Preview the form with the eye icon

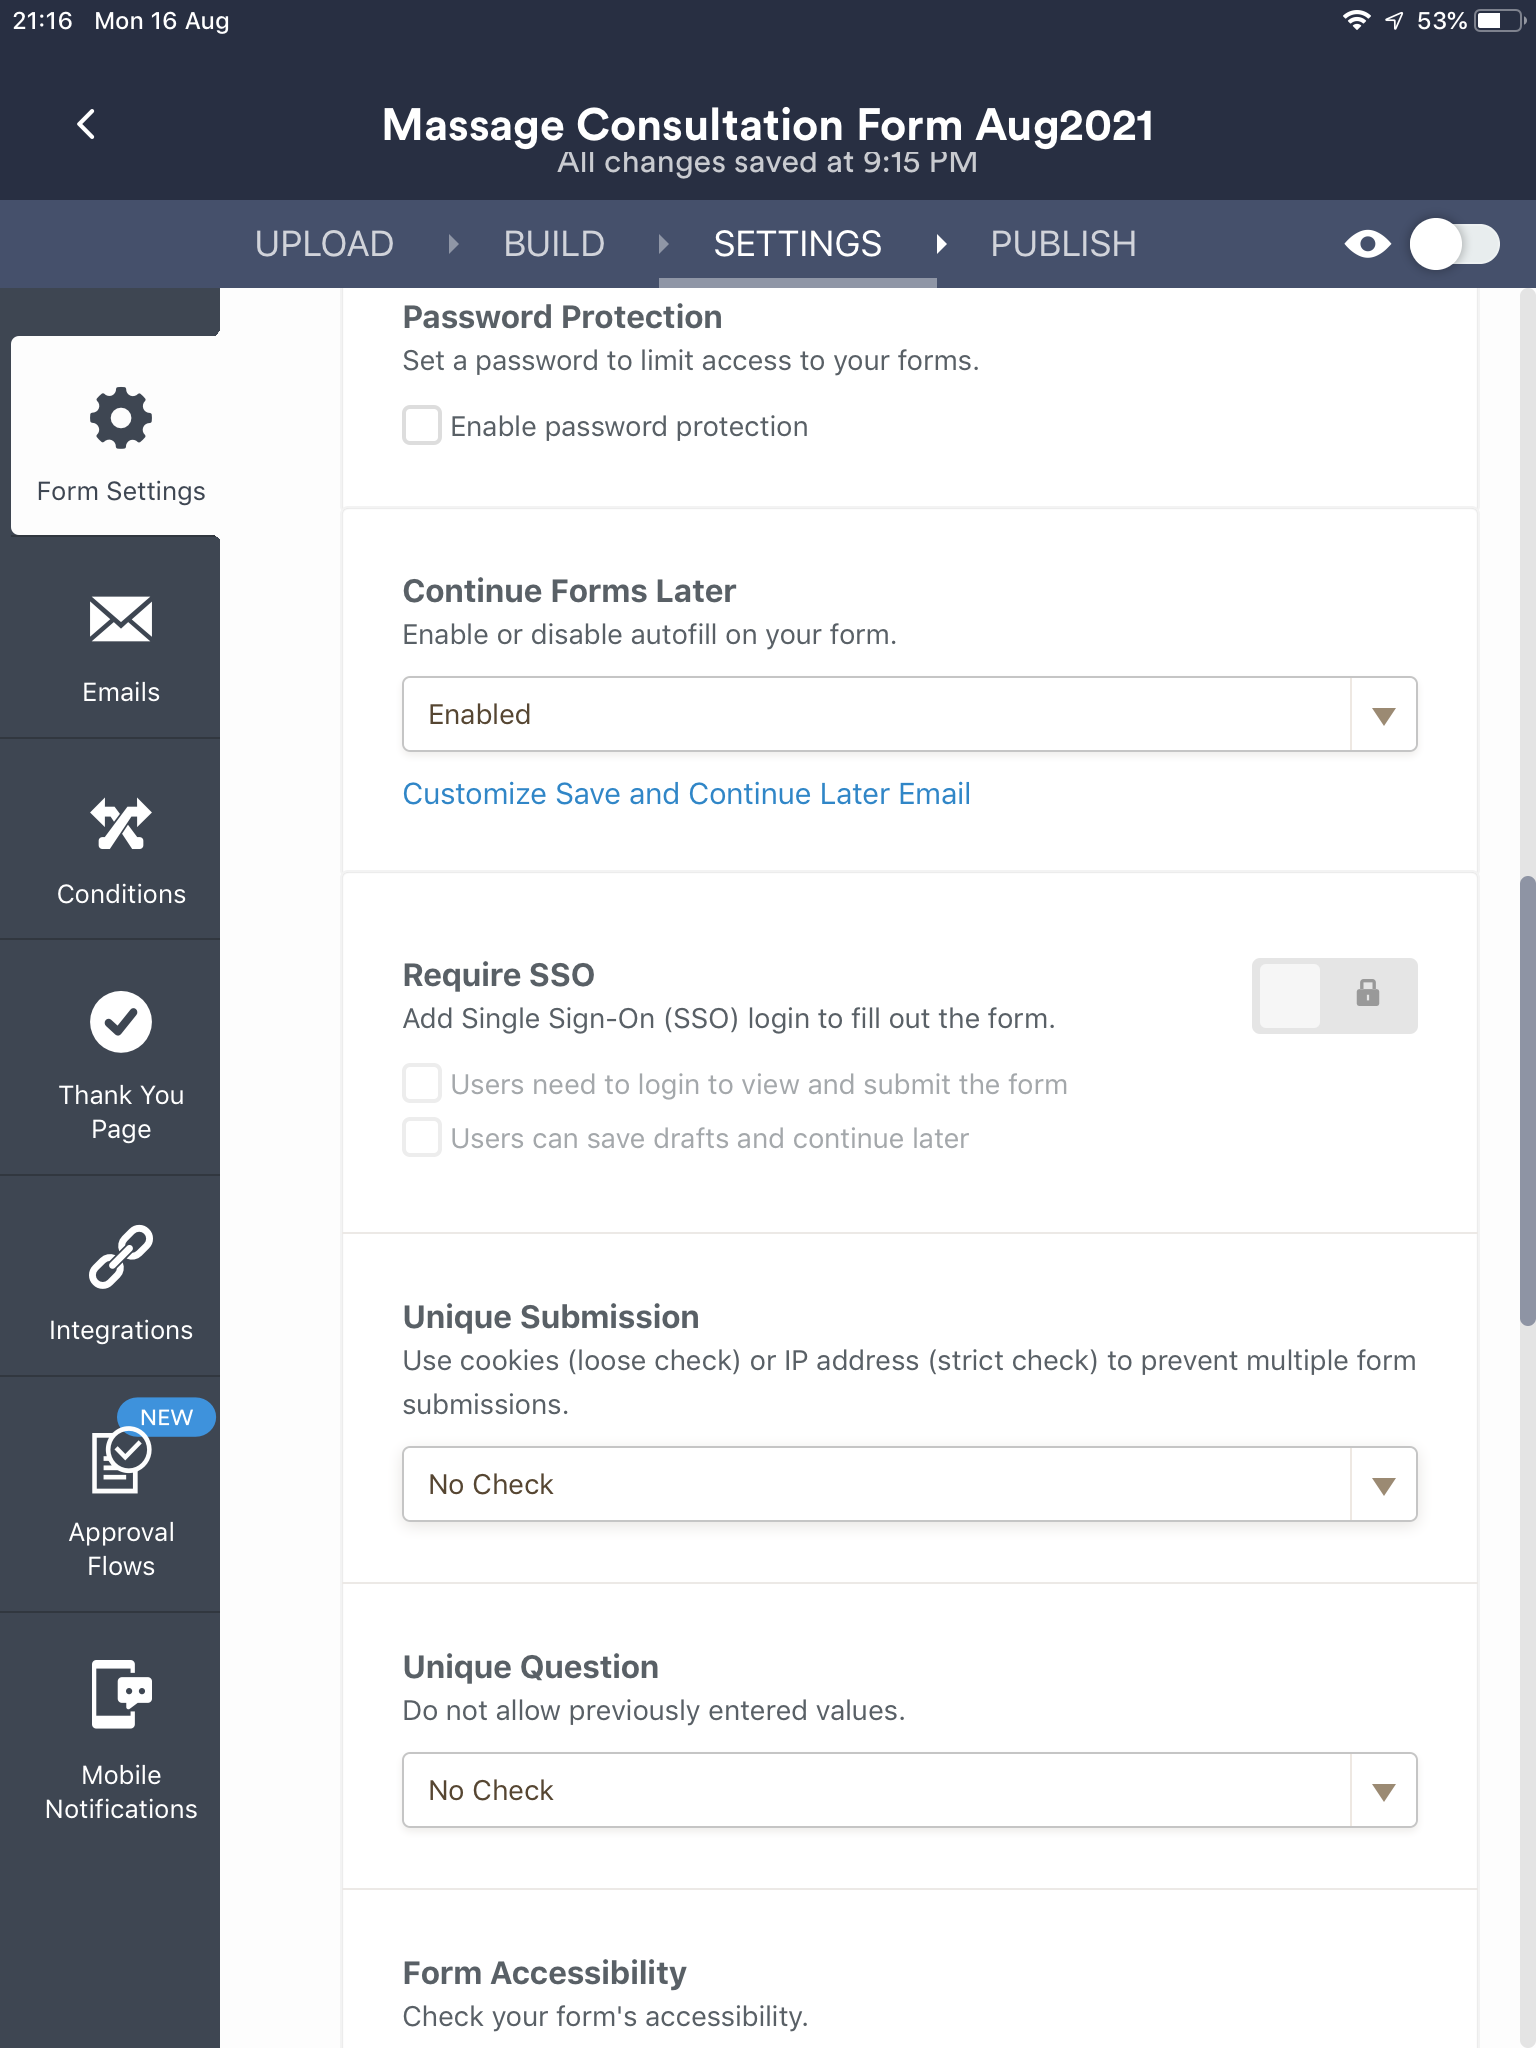click(x=1368, y=243)
